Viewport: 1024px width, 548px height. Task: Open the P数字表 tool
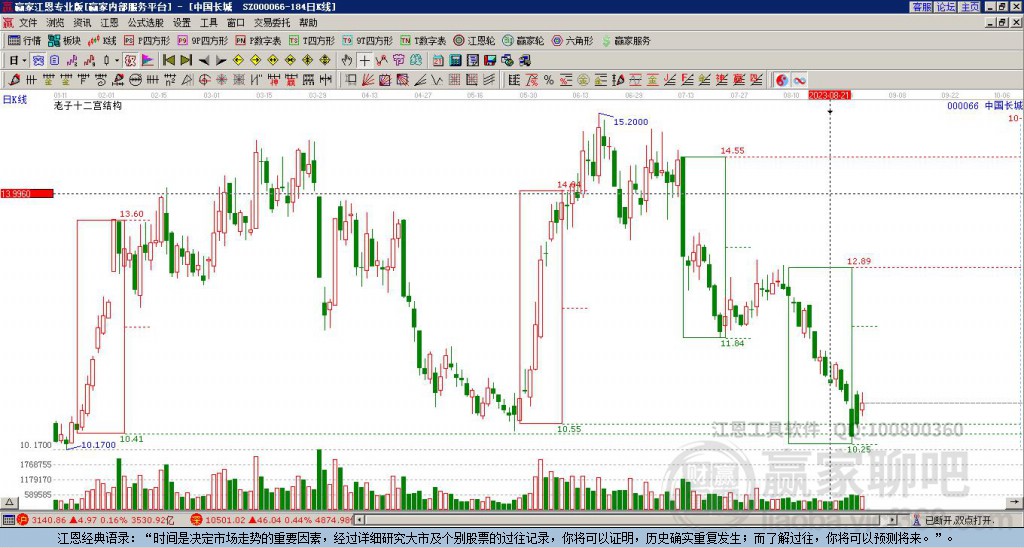click(258, 40)
